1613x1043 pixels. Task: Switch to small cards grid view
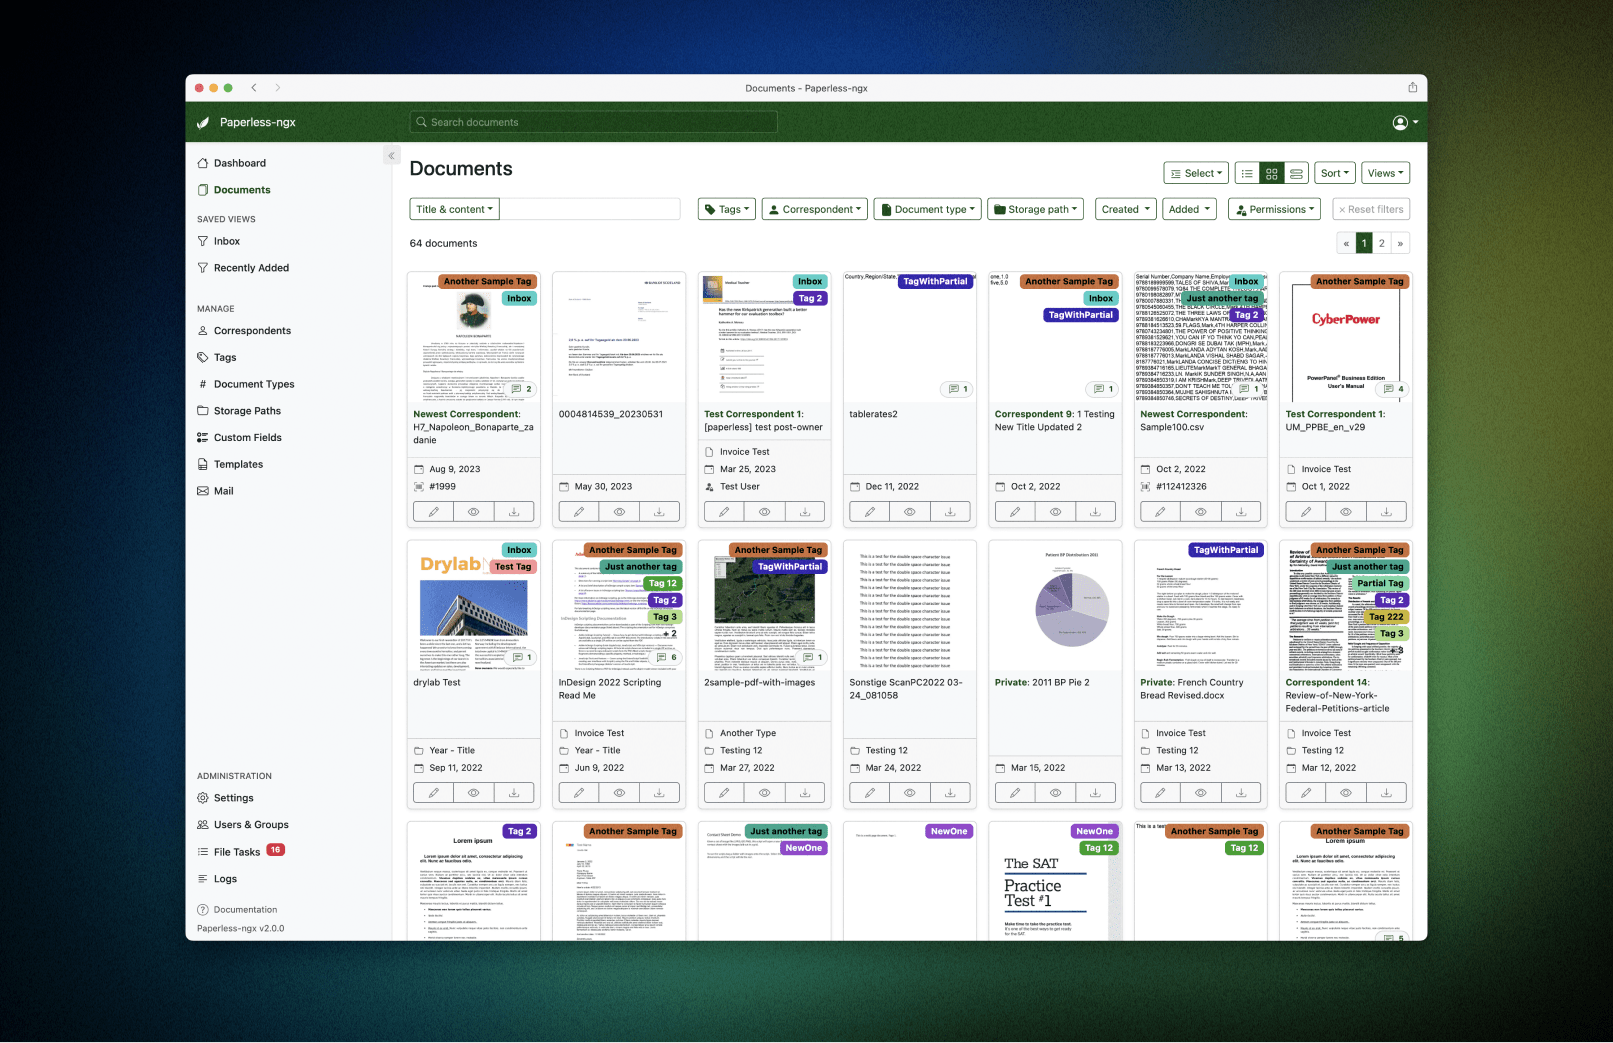1272,173
